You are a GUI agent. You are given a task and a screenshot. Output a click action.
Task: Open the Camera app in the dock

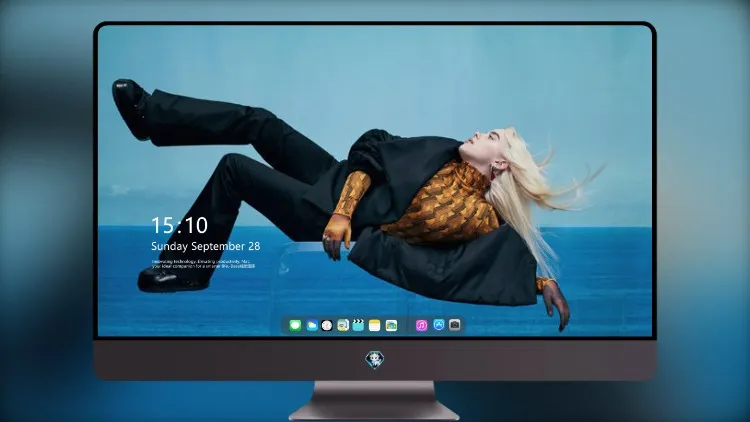tap(455, 325)
